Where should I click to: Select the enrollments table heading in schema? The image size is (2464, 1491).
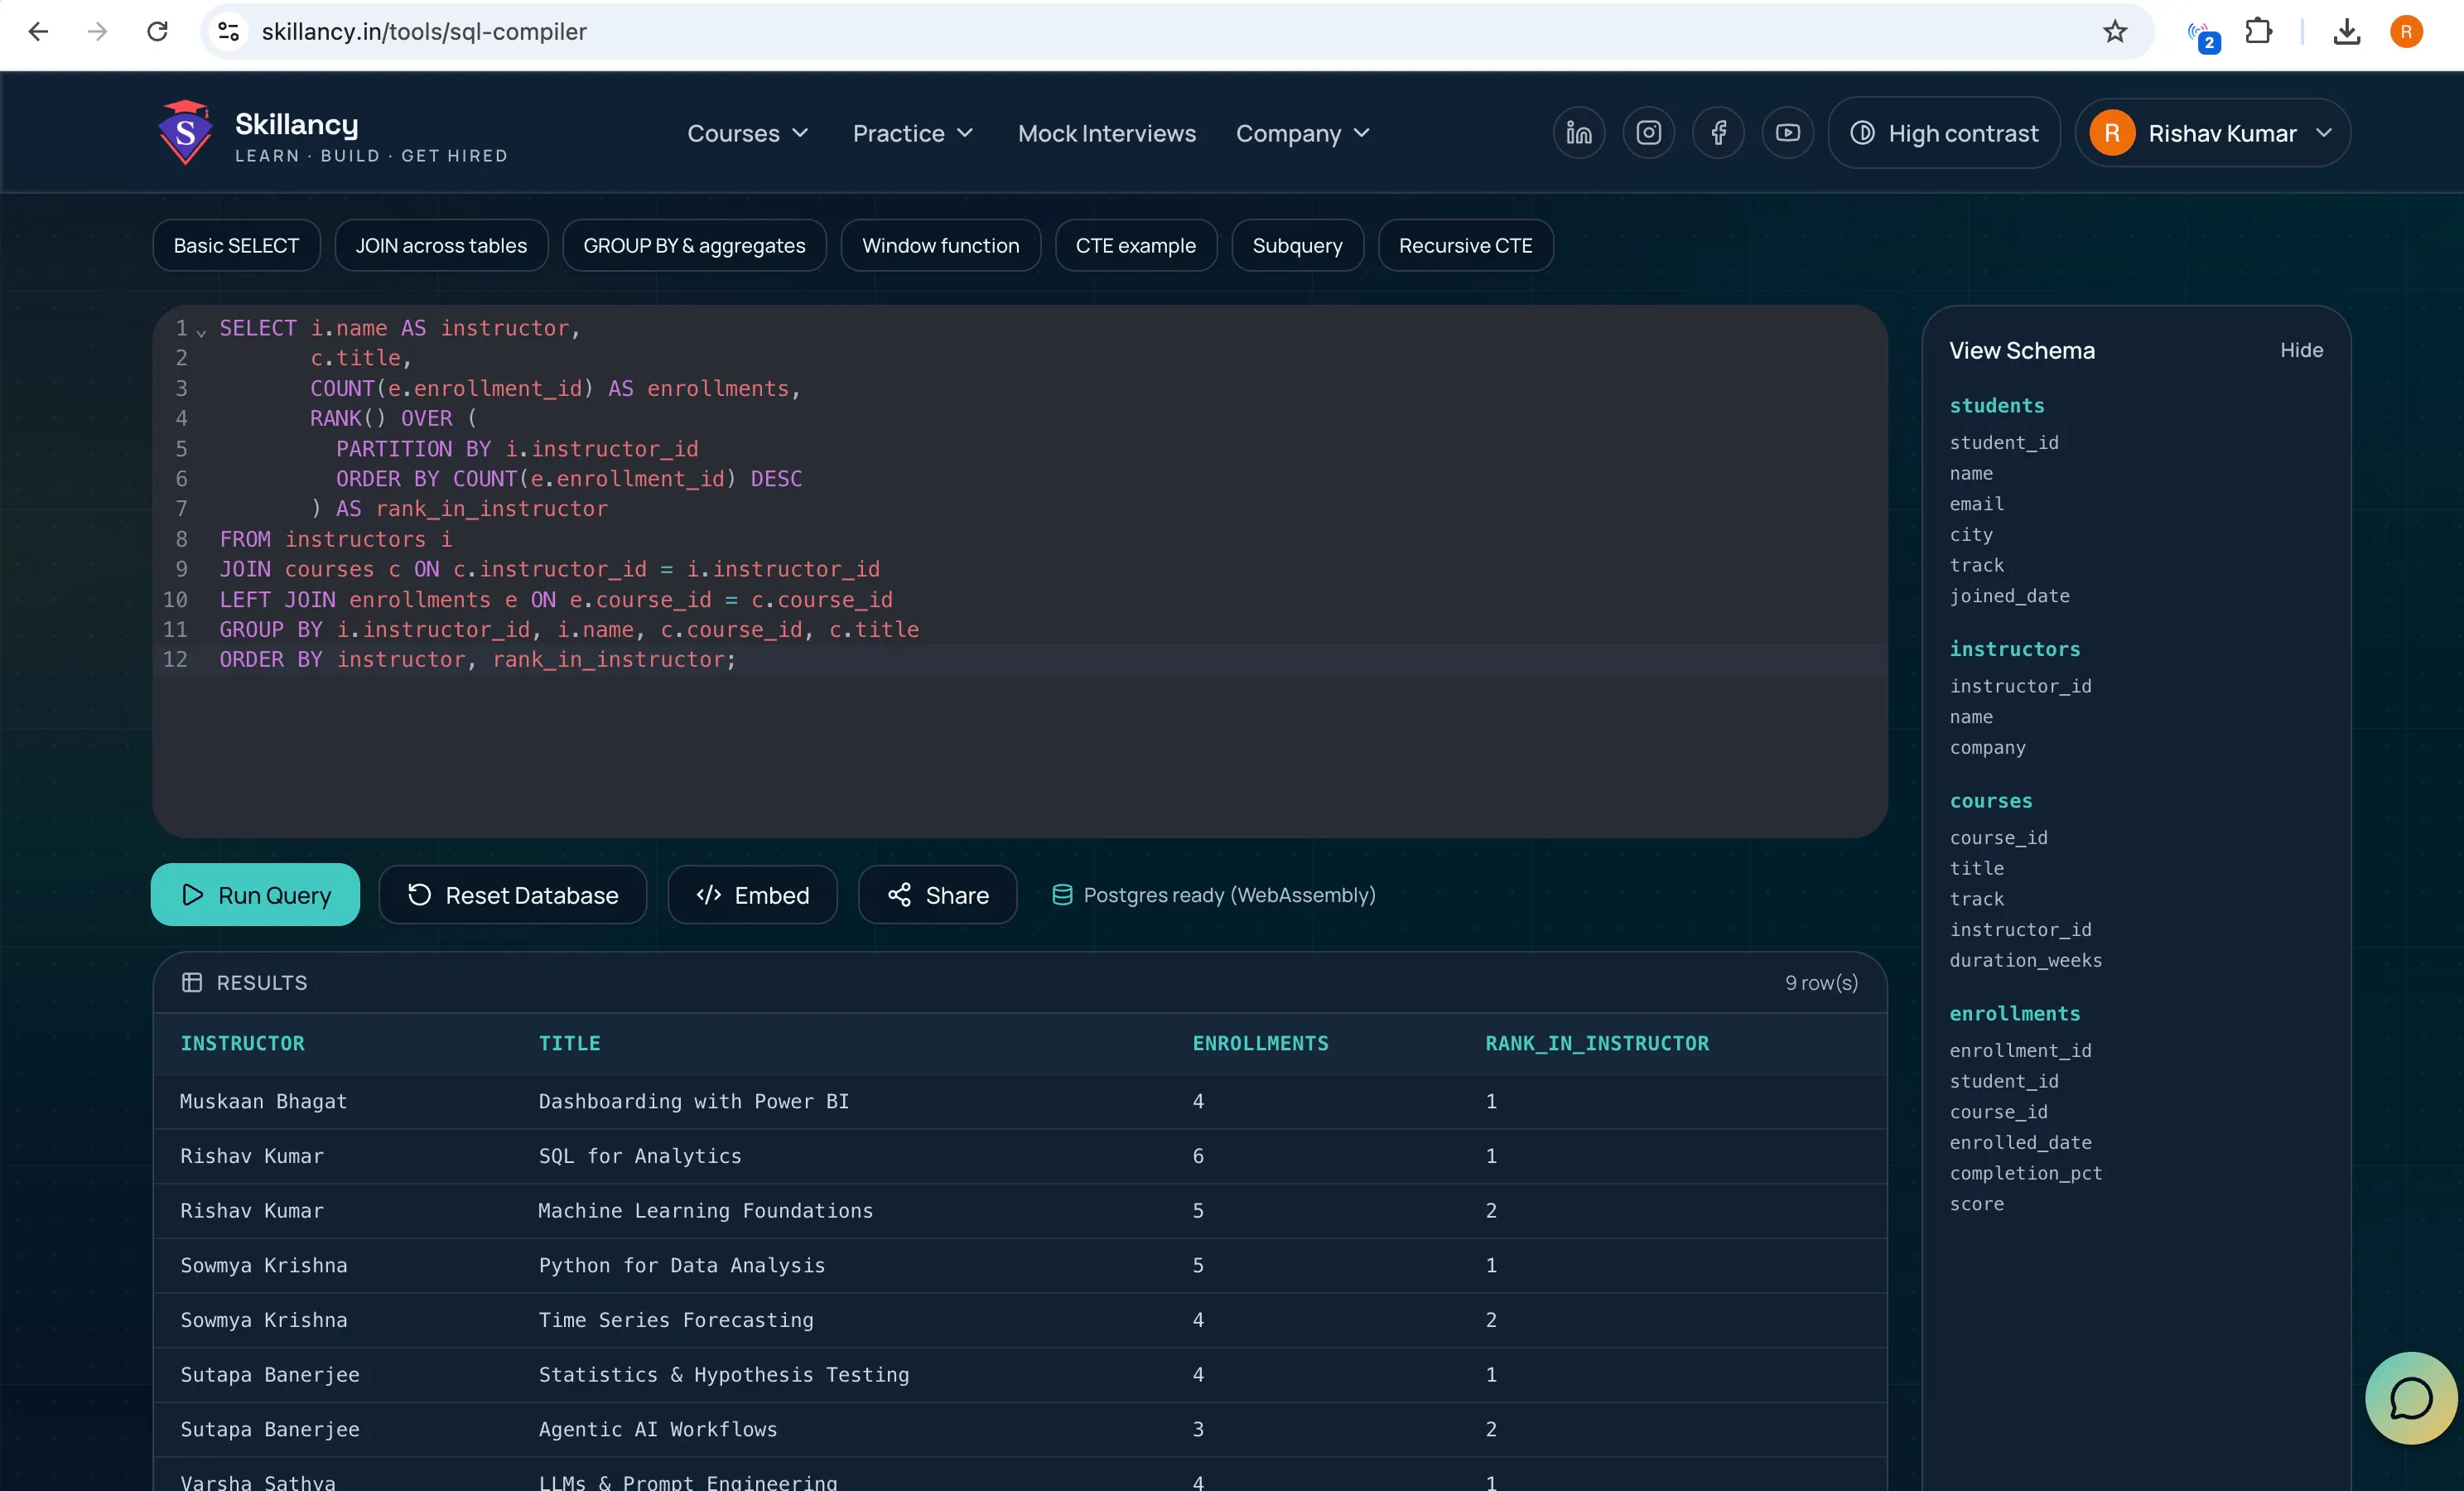pos(2014,1014)
